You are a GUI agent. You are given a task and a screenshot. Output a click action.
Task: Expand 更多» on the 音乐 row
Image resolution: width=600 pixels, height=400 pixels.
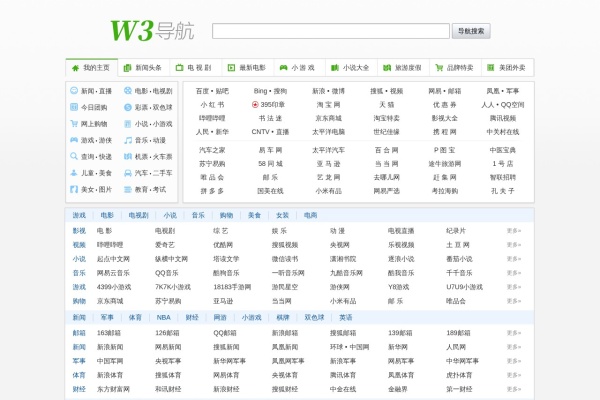point(514,273)
